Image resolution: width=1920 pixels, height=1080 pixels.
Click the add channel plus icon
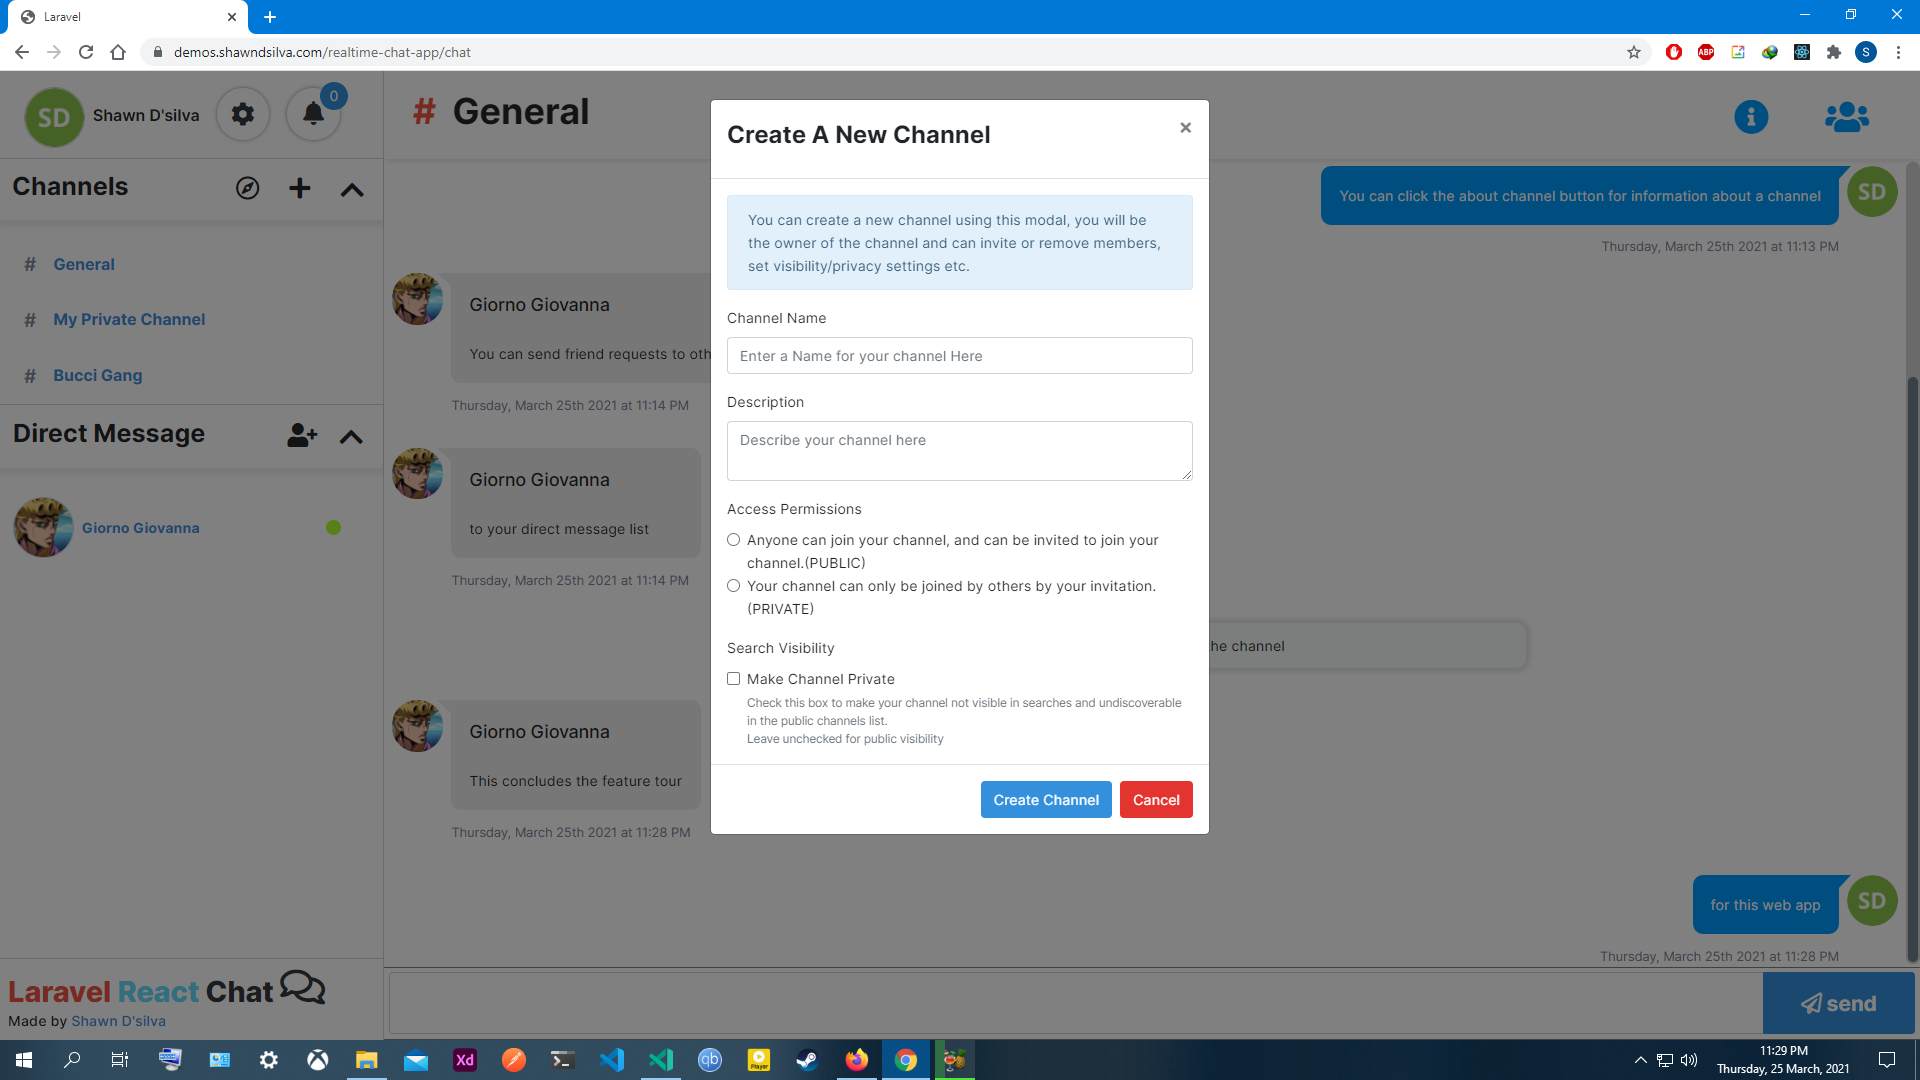(299, 188)
